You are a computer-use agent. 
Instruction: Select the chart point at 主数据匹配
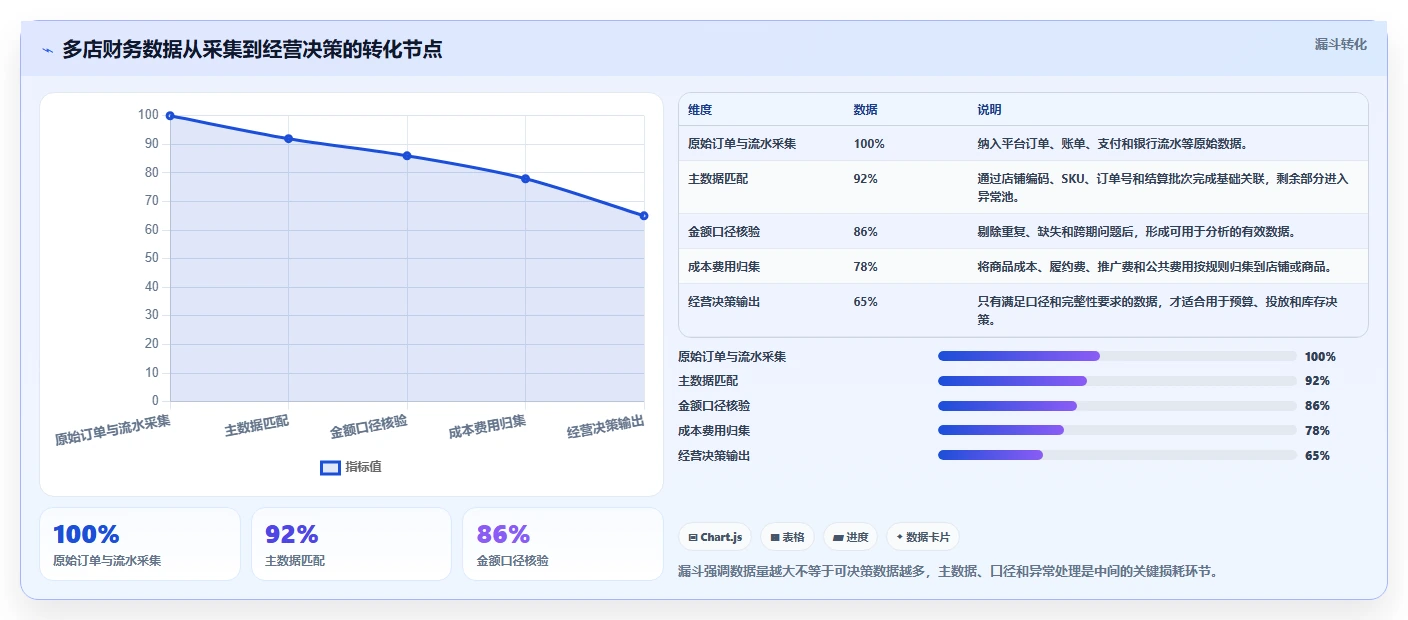[x=289, y=139]
